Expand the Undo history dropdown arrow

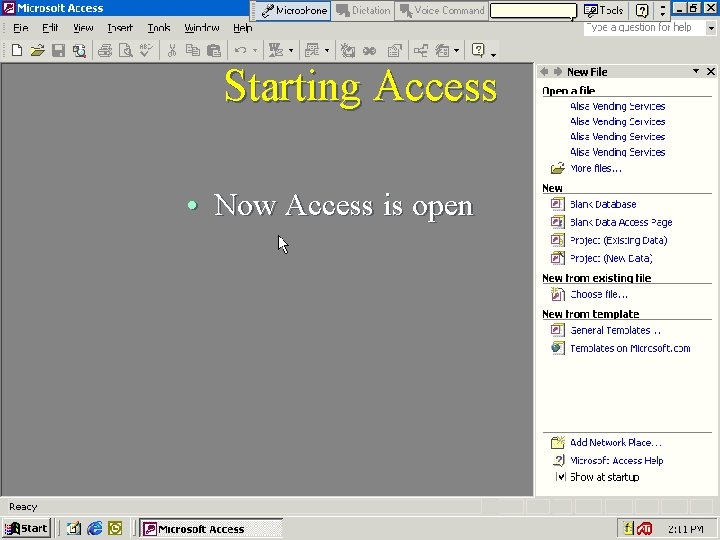point(254,50)
